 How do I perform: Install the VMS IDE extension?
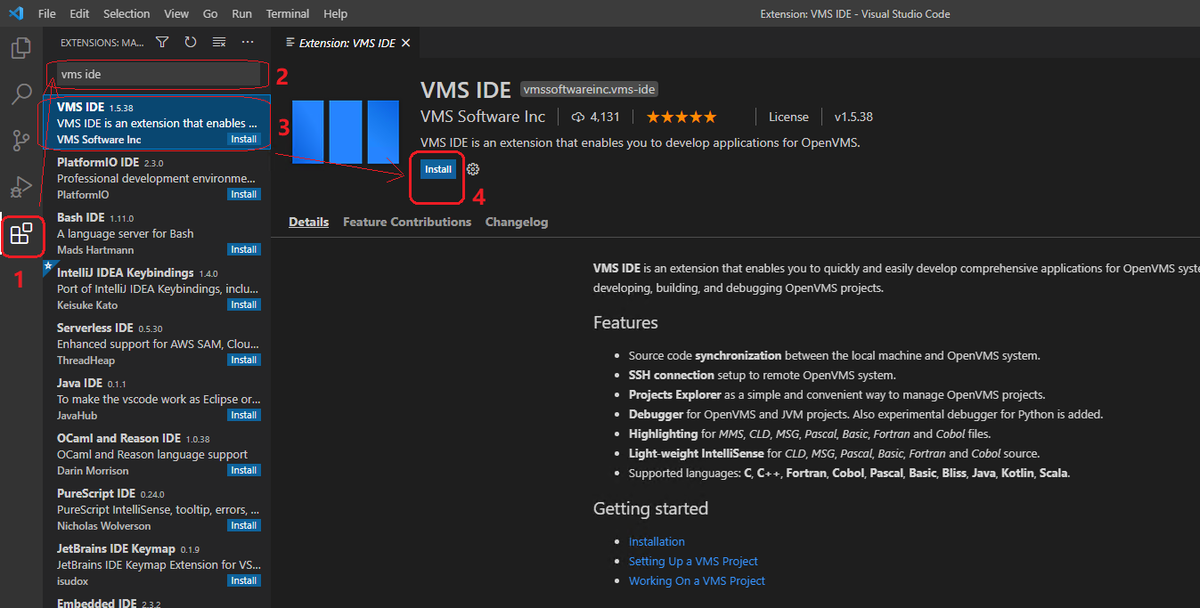click(437, 169)
